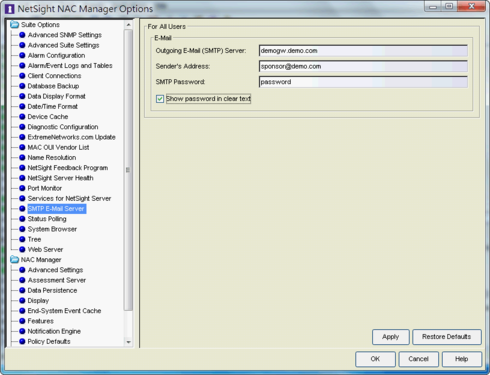Click the blue bullet beside Client Connections

(x=22, y=76)
